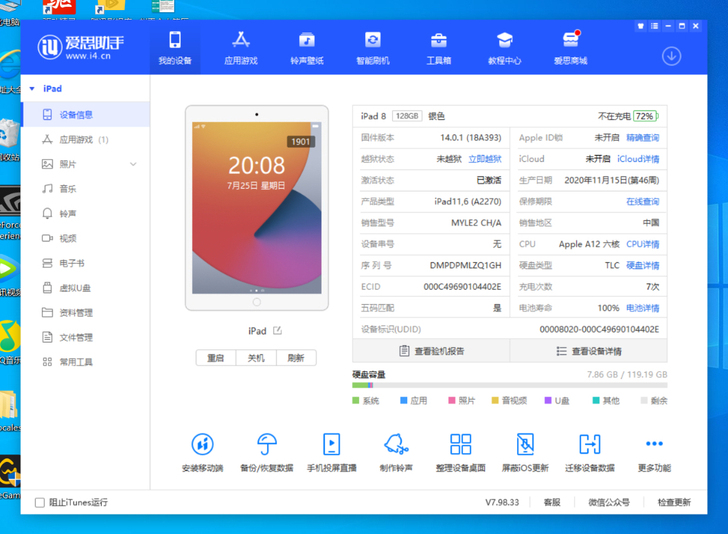The image size is (728, 534).
Task: Click 屏蔽iOS更新 icon
Action: 525,444
